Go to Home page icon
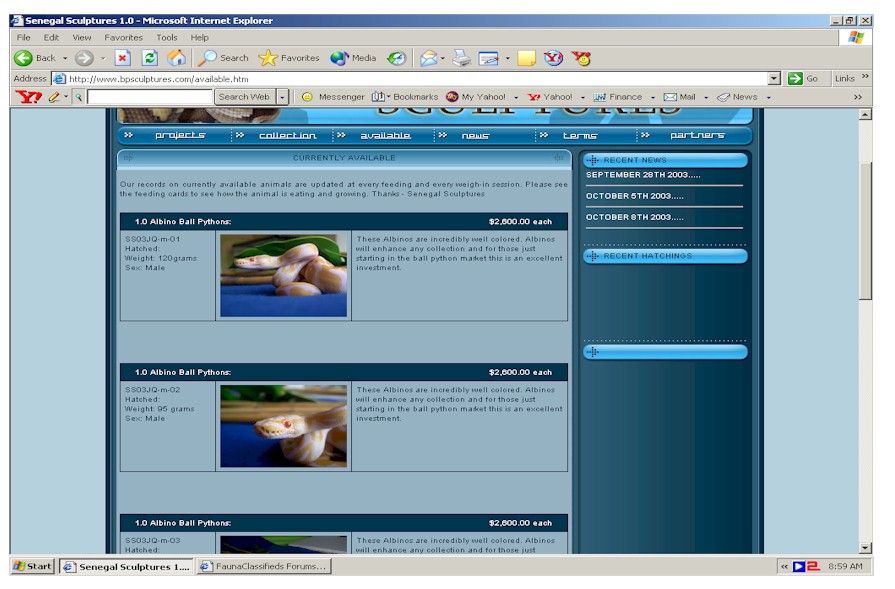This screenshot has width=895, height=589. click(176, 58)
